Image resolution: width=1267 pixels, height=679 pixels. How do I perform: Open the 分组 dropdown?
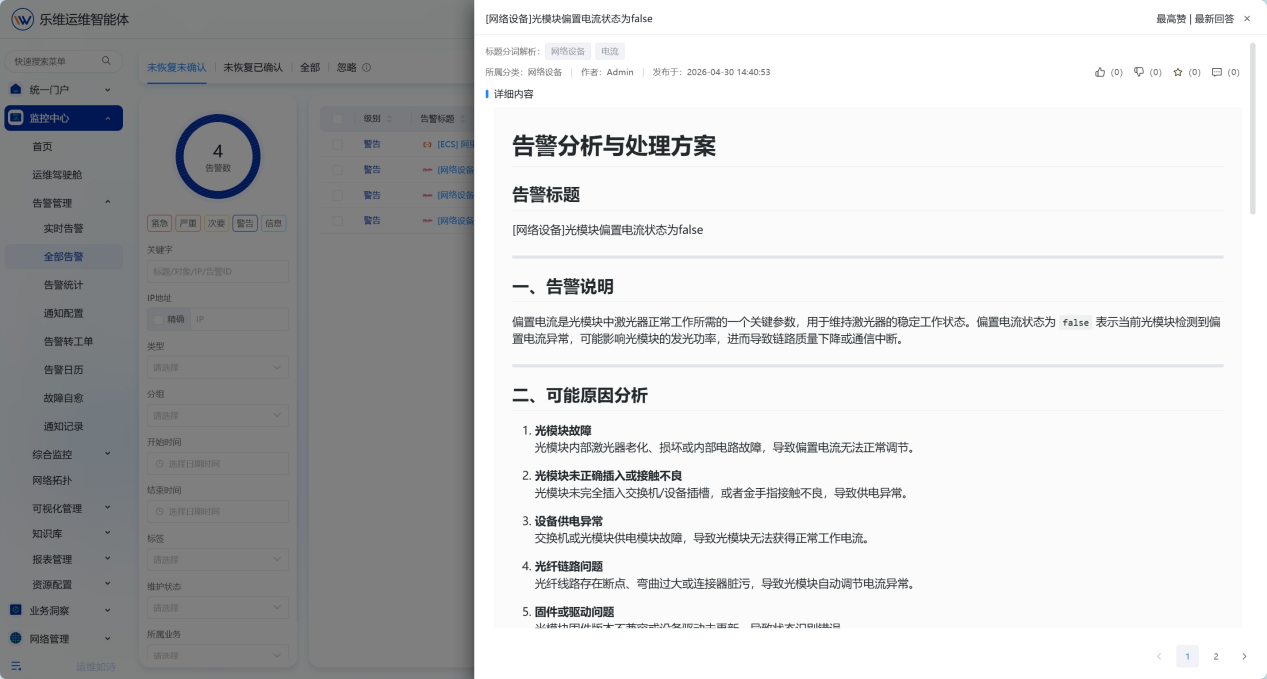[218, 415]
